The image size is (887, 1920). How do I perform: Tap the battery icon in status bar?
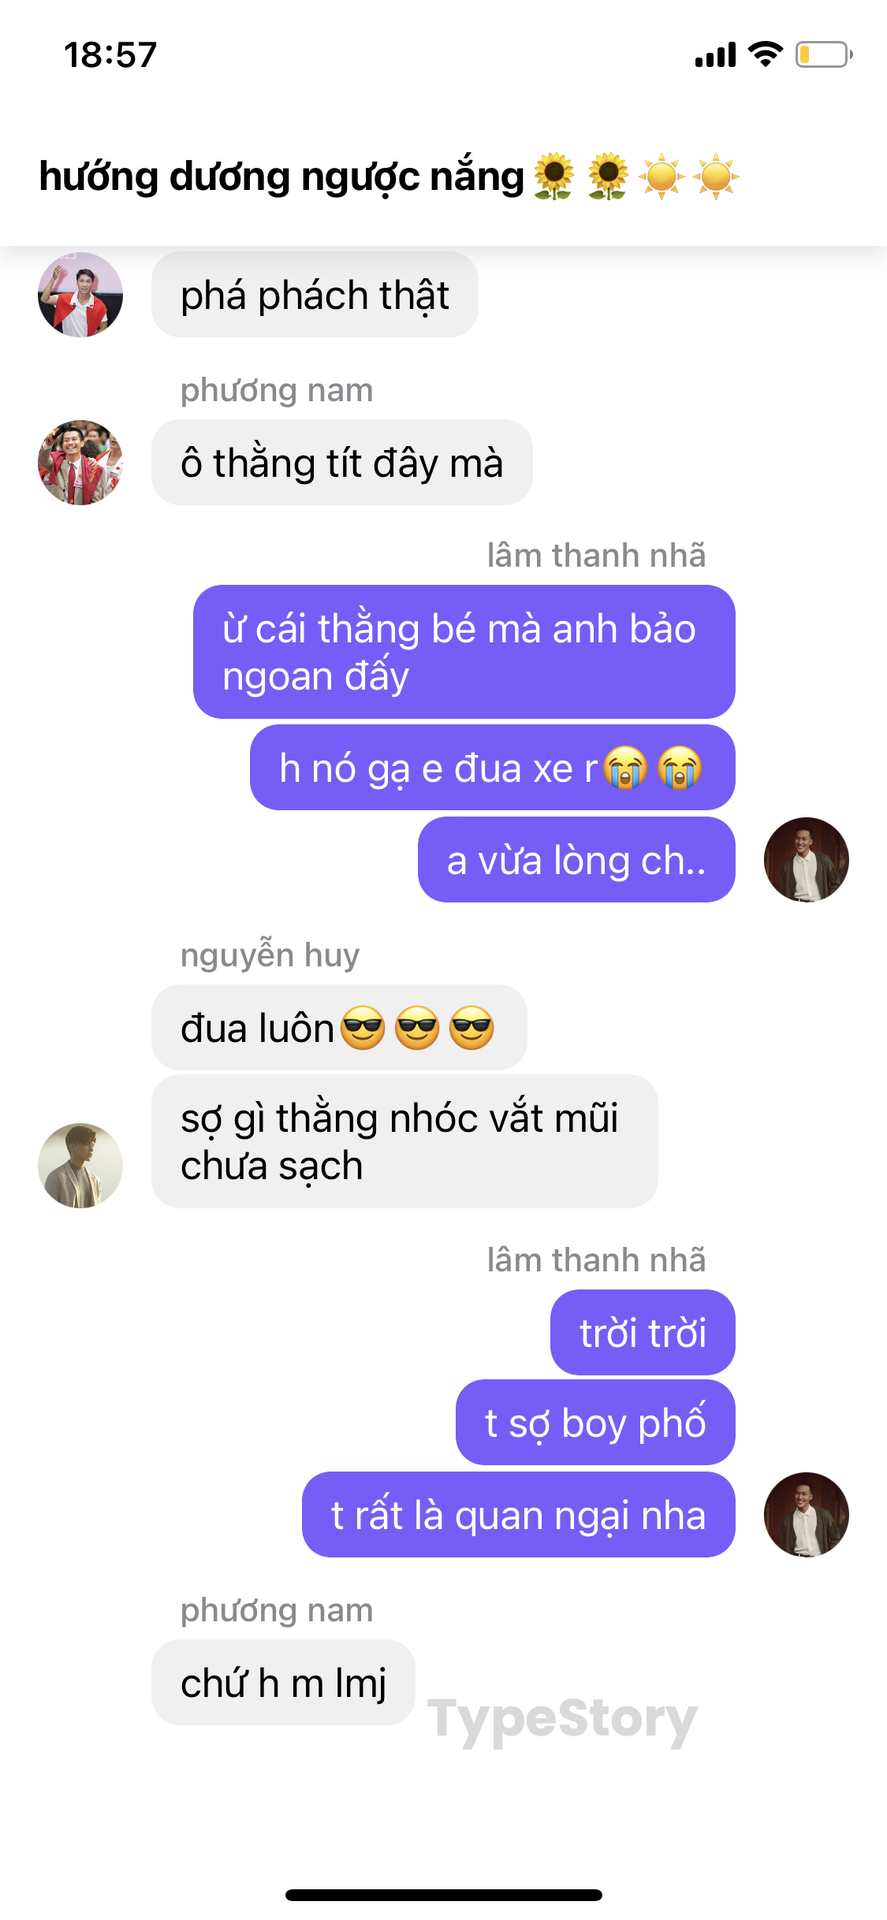point(824,54)
